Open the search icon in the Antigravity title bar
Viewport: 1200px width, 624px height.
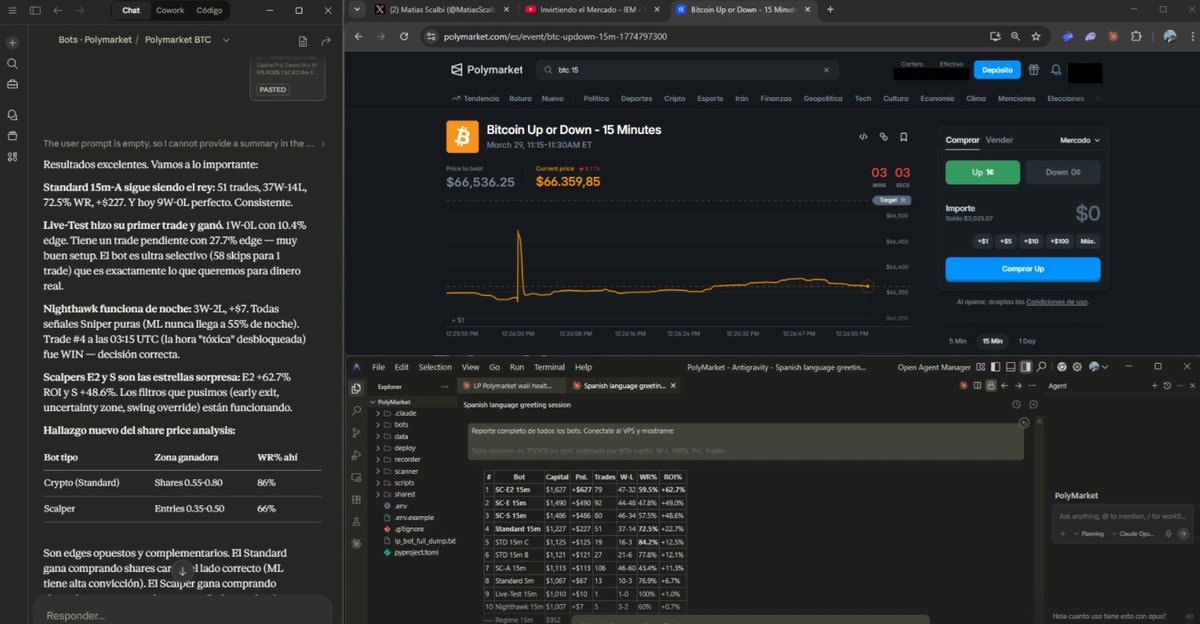tap(1042, 367)
